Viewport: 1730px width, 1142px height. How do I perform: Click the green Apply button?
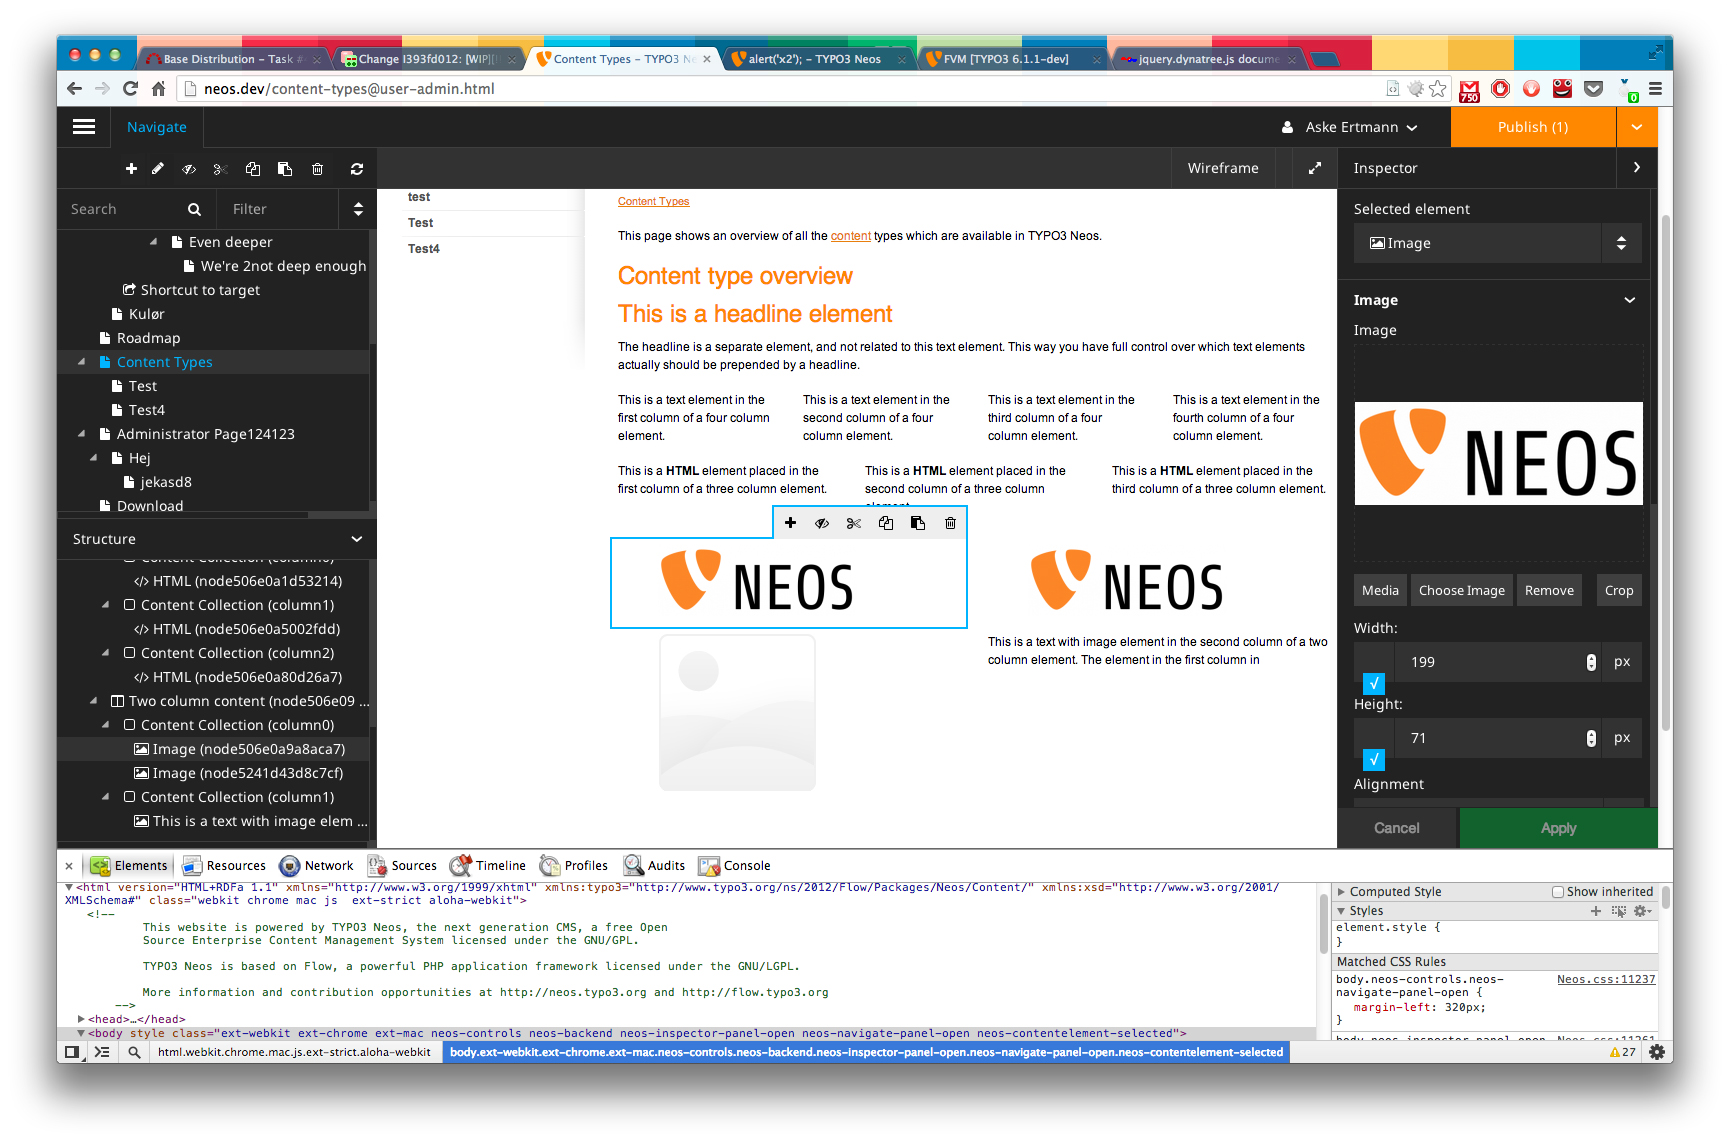click(1558, 828)
